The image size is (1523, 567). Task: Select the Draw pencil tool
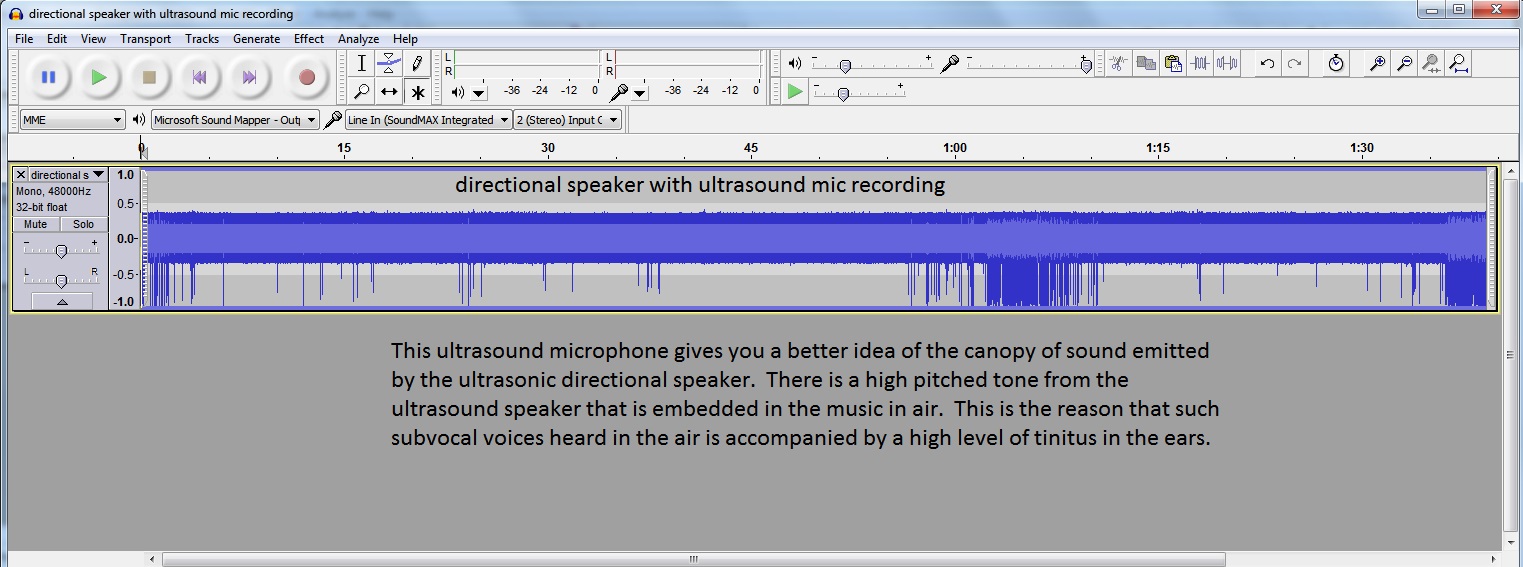click(417, 63)
